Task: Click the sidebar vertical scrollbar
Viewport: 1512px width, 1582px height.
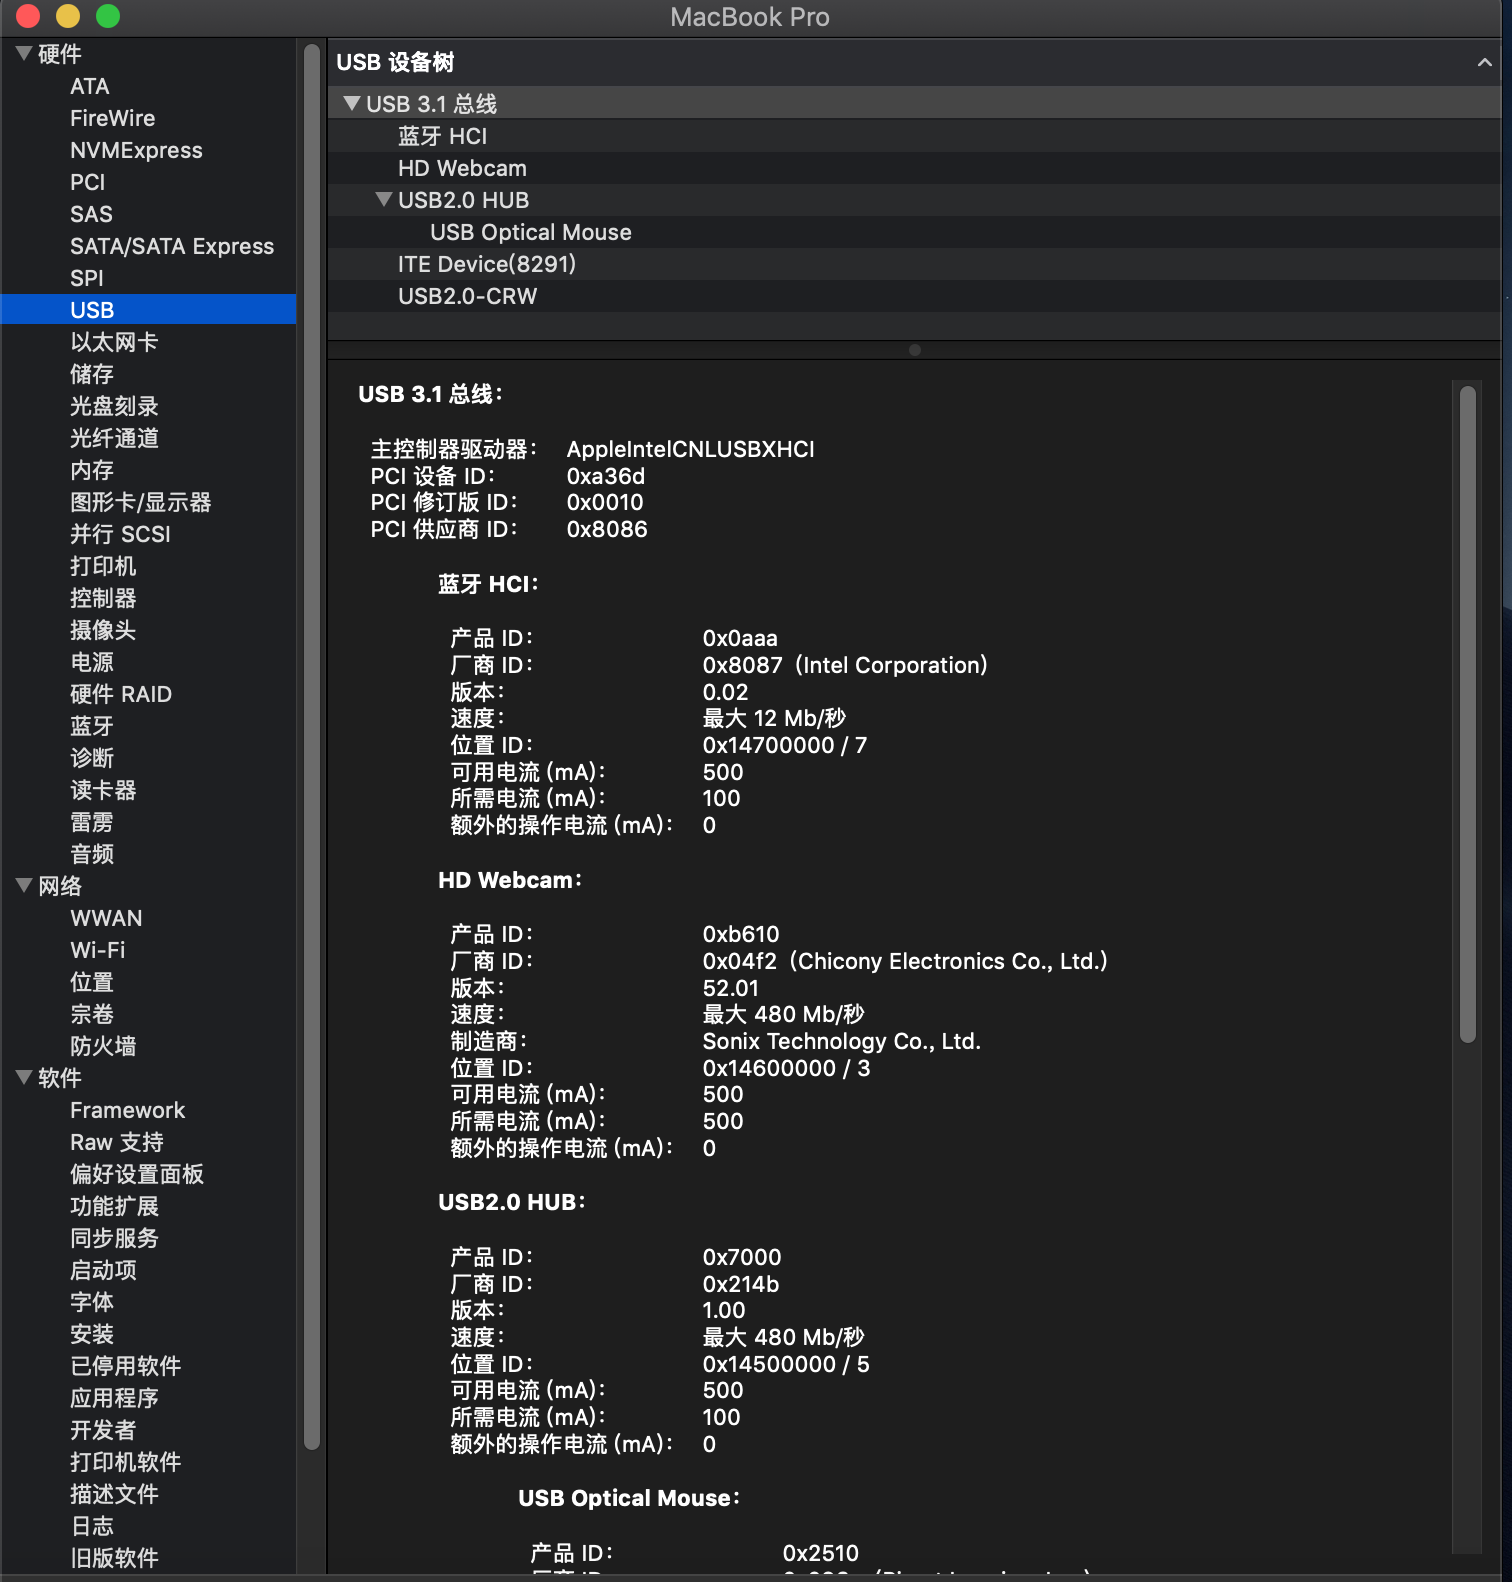Action: (312, 746)
